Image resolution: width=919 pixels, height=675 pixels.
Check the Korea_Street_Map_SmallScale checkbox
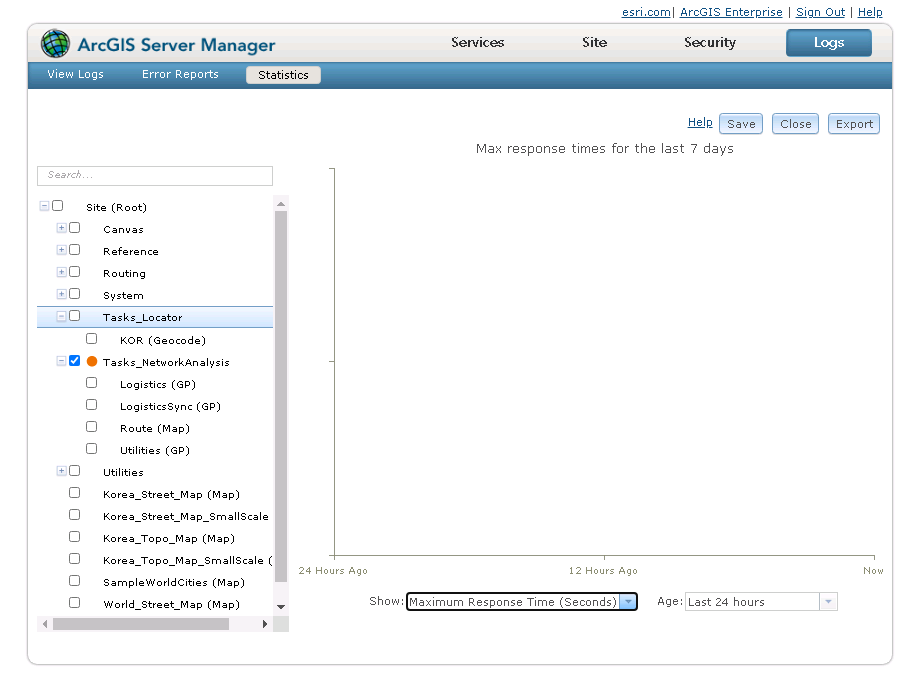point(74,514)
